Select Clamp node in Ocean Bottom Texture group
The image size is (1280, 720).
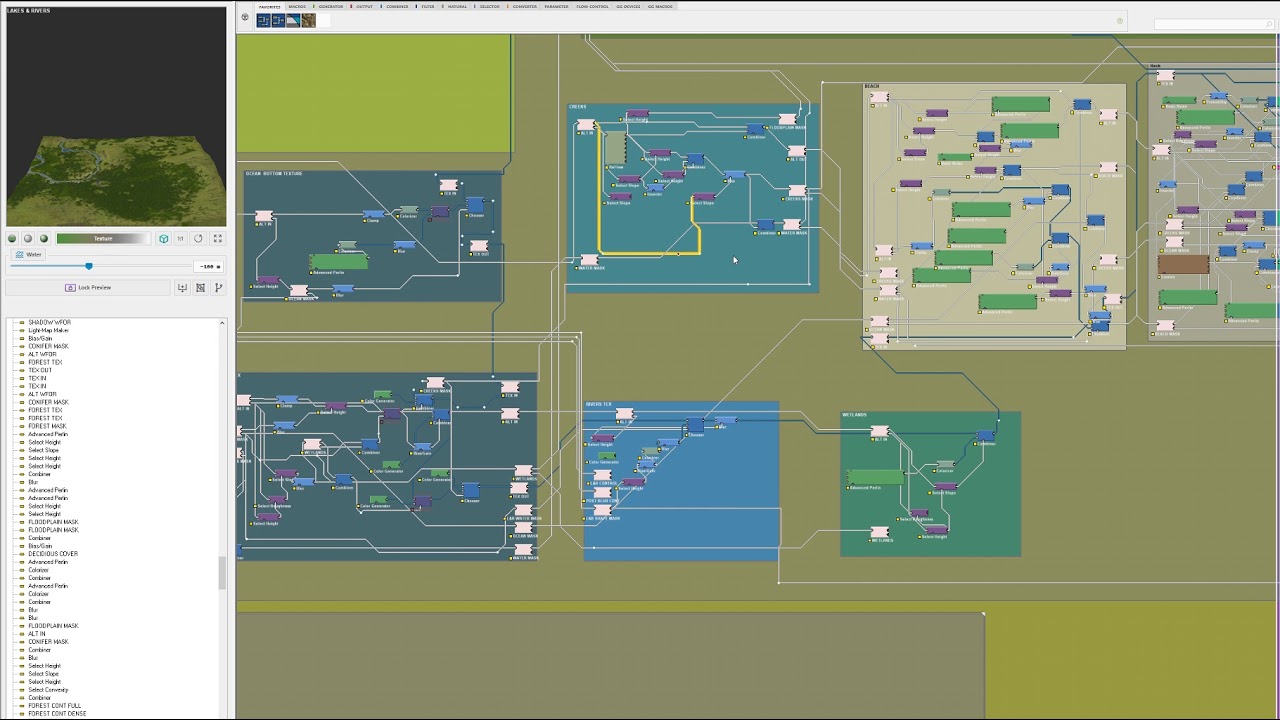(x=372, y=214)
